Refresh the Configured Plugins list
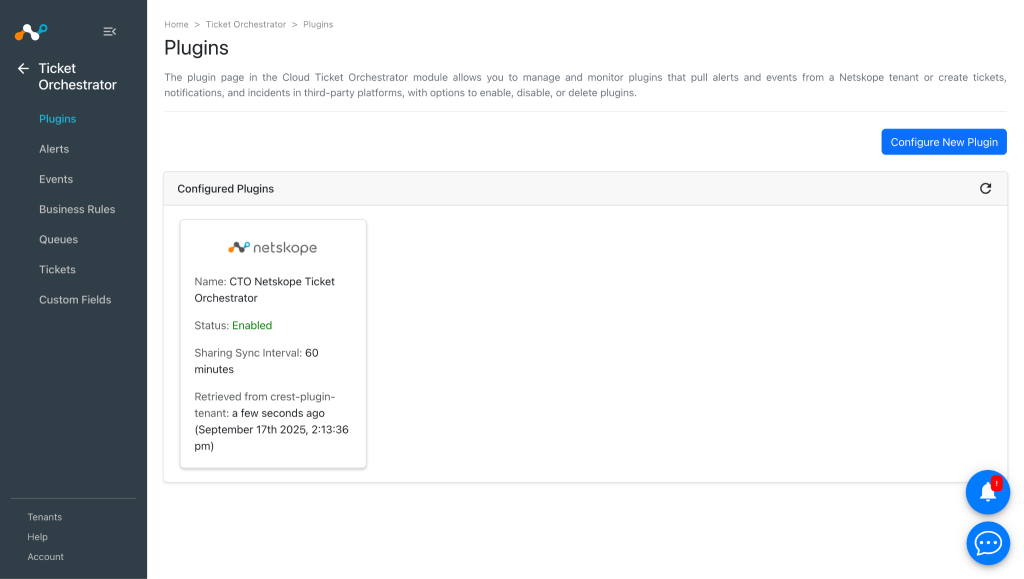The height and width of the screenshot is (579, 1024). tap(985, 189)
